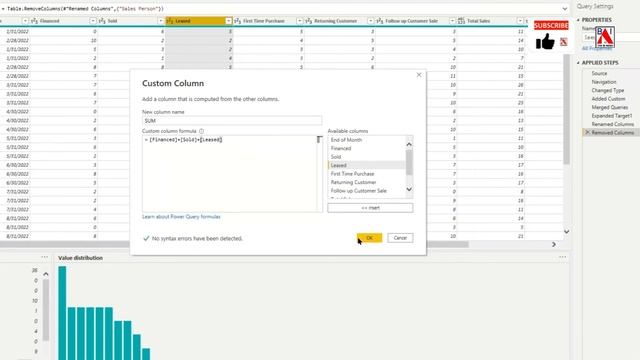This screenshot has width=640, height=360.
Task: Click the thumbs up like icon
Action: [545, 42]
